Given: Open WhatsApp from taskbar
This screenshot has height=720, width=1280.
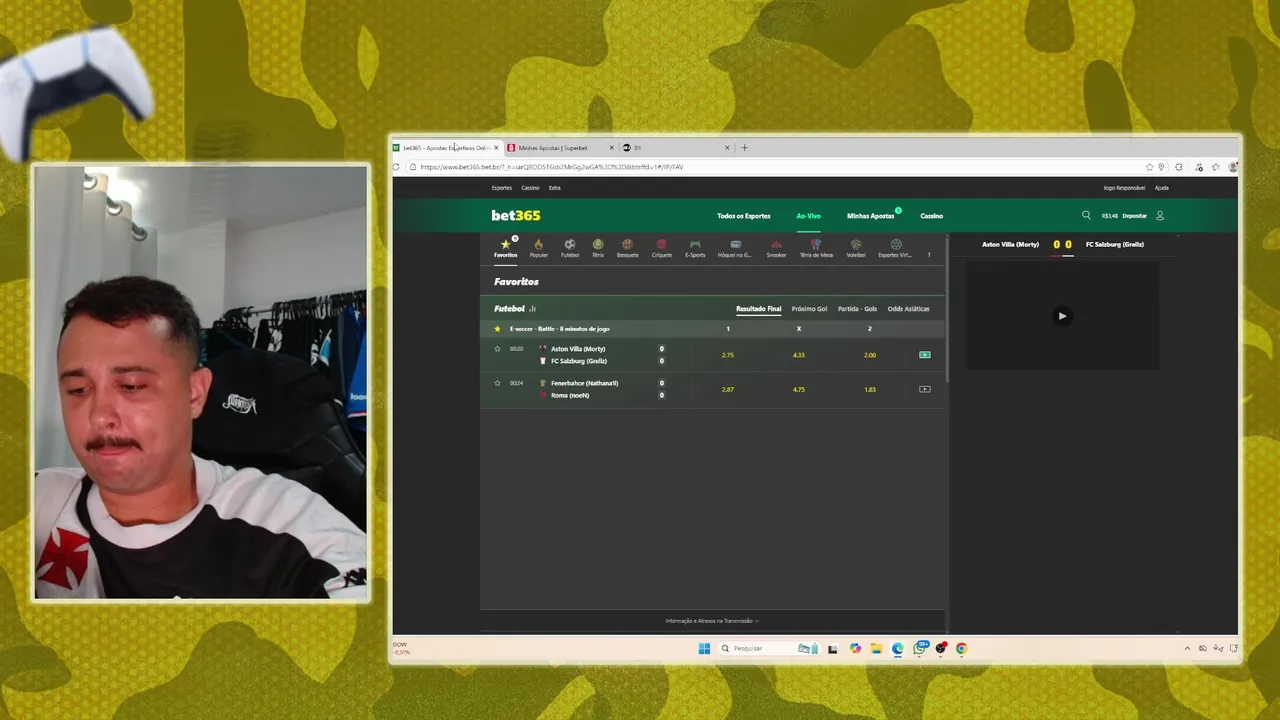Looking at the screenshot, I should click(920, 648).
